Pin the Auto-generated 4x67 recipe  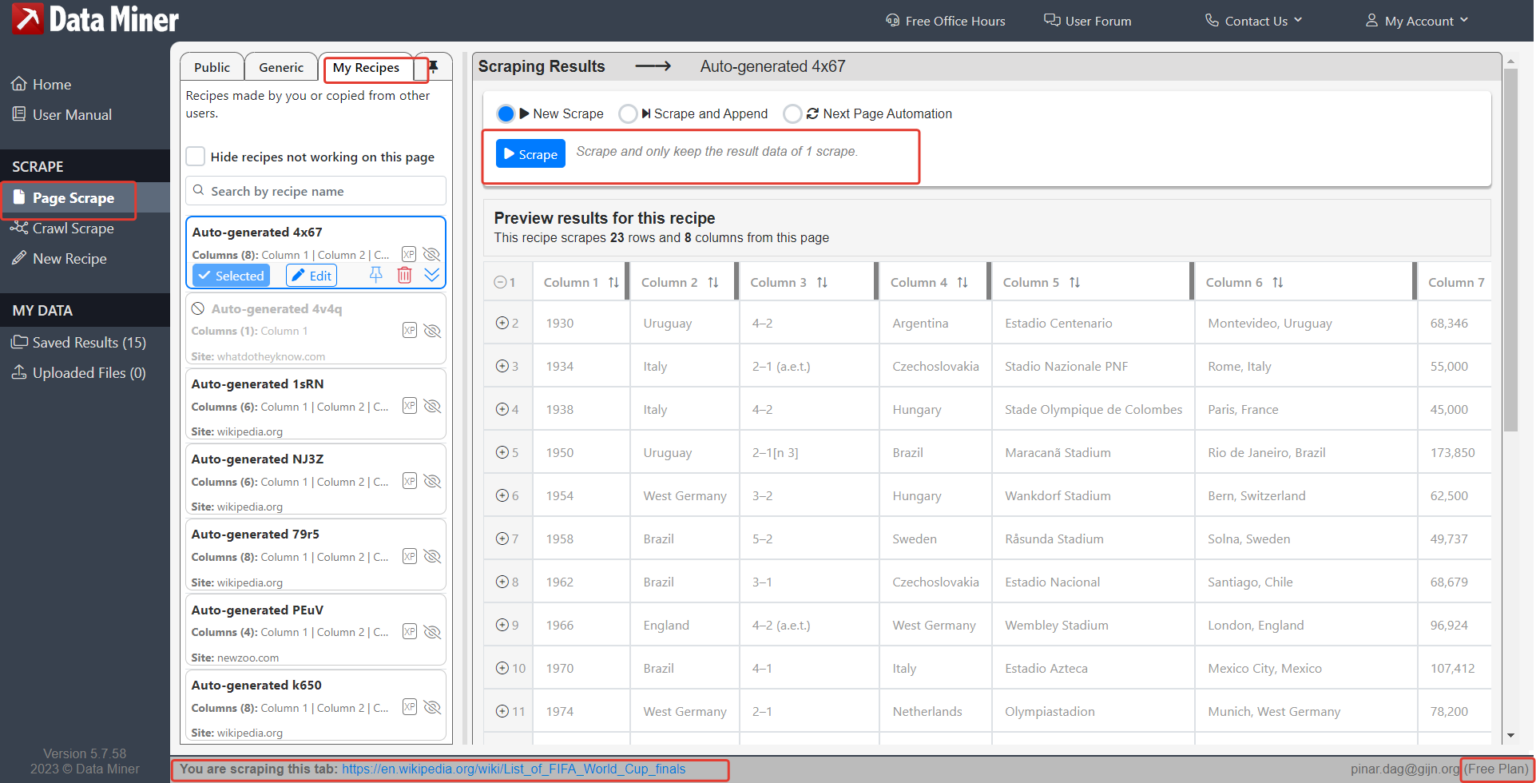pyautogui.click(x=375, y=275)
